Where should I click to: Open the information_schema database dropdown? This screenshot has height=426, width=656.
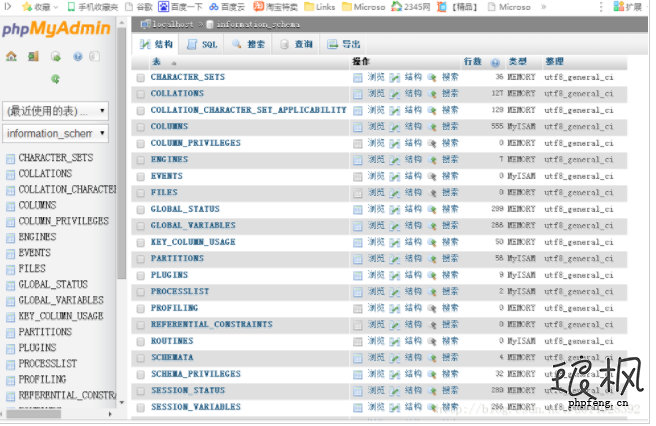(55, 133)
